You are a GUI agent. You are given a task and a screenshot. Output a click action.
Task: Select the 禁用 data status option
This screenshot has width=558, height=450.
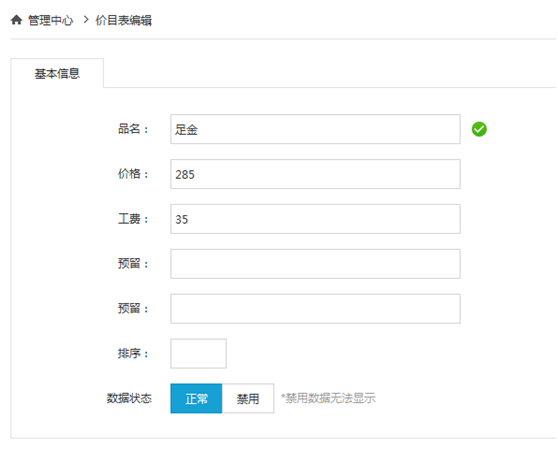(248, 398)
